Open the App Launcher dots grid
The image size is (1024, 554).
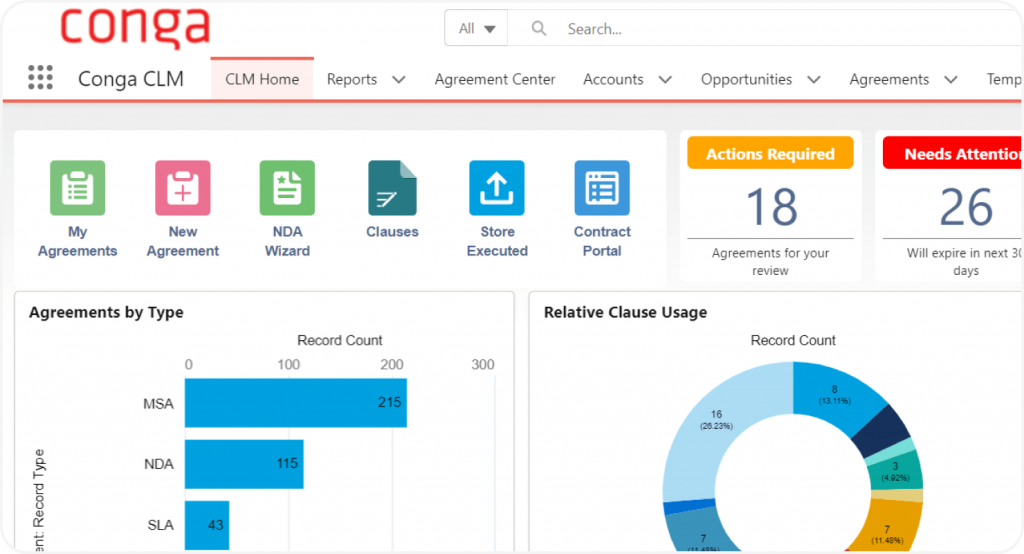[x=40, y=78]
